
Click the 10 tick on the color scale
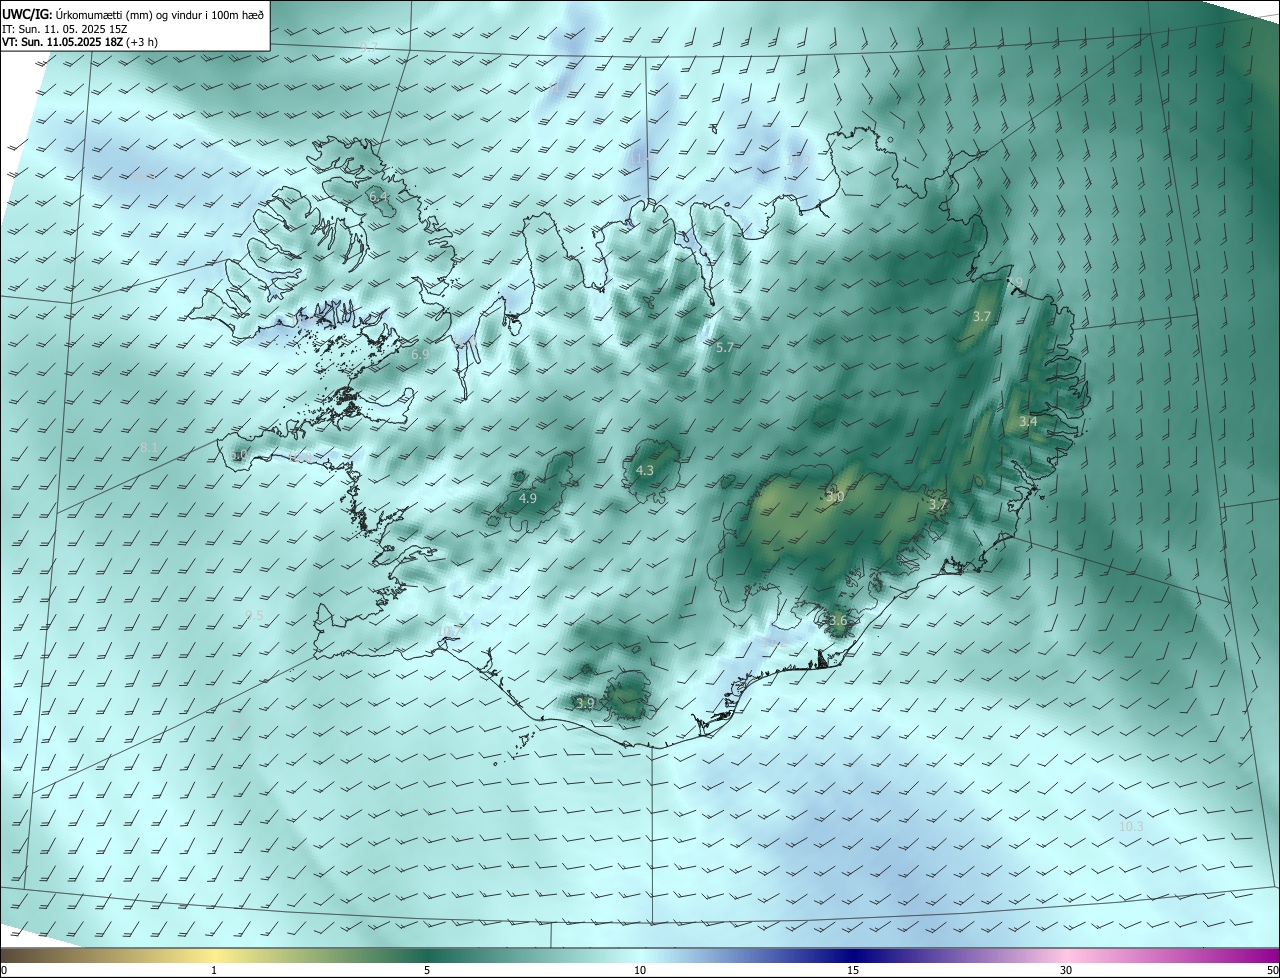[640, 970]
